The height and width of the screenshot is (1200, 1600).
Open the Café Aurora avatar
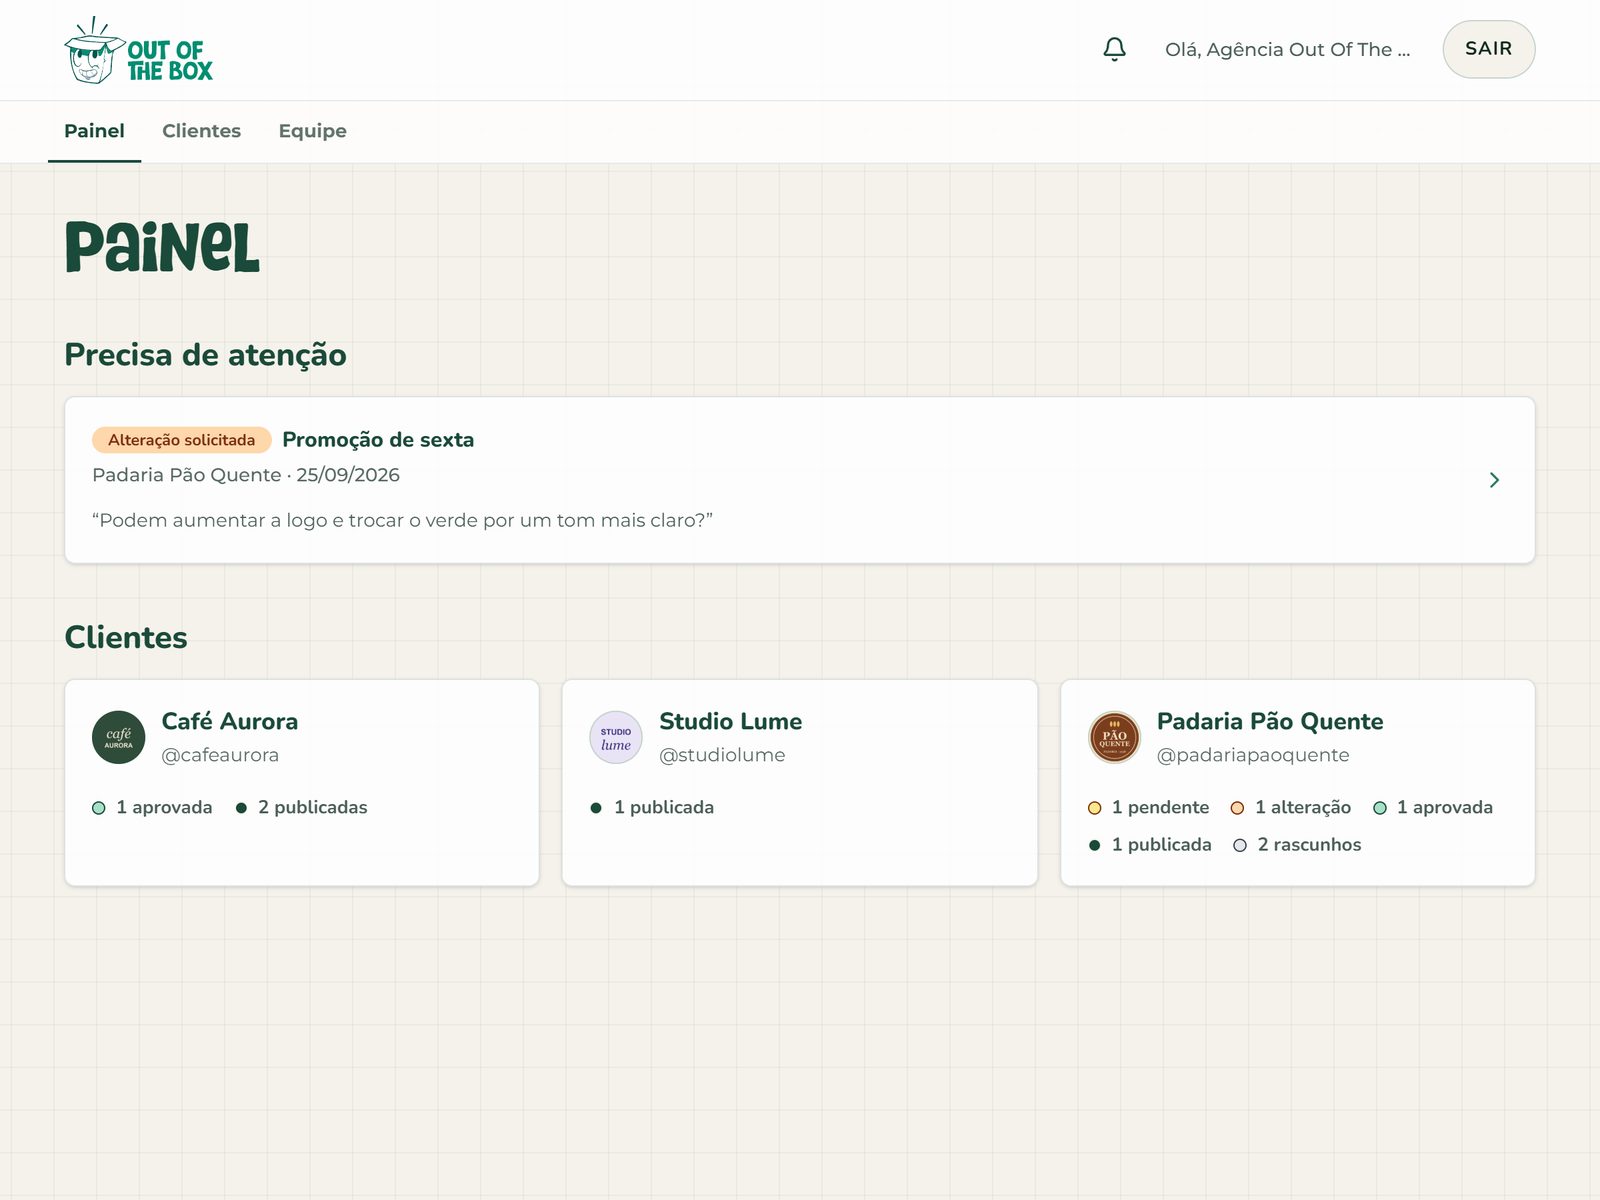click(118, 738)
